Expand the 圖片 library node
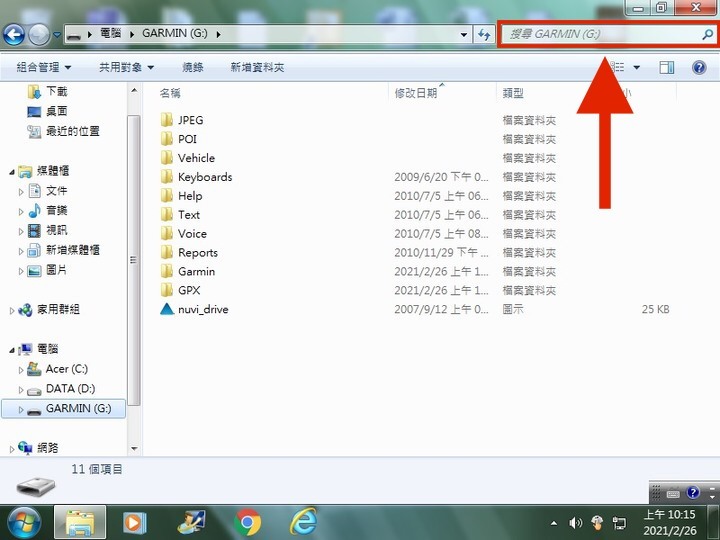This screenshot has height=540, width=720. (x=21, y=271)
